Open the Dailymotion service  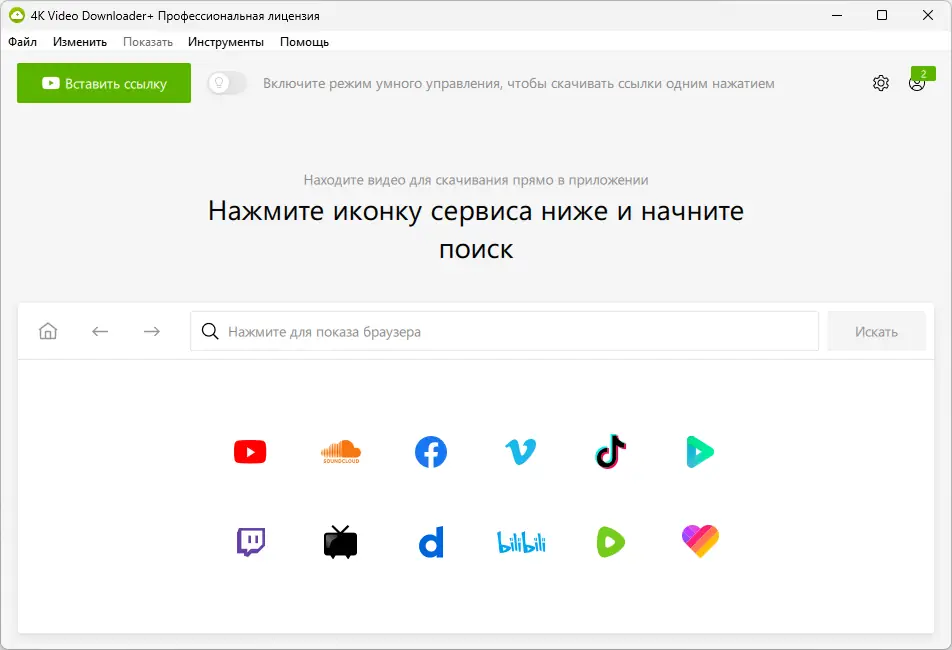(430, 541)
